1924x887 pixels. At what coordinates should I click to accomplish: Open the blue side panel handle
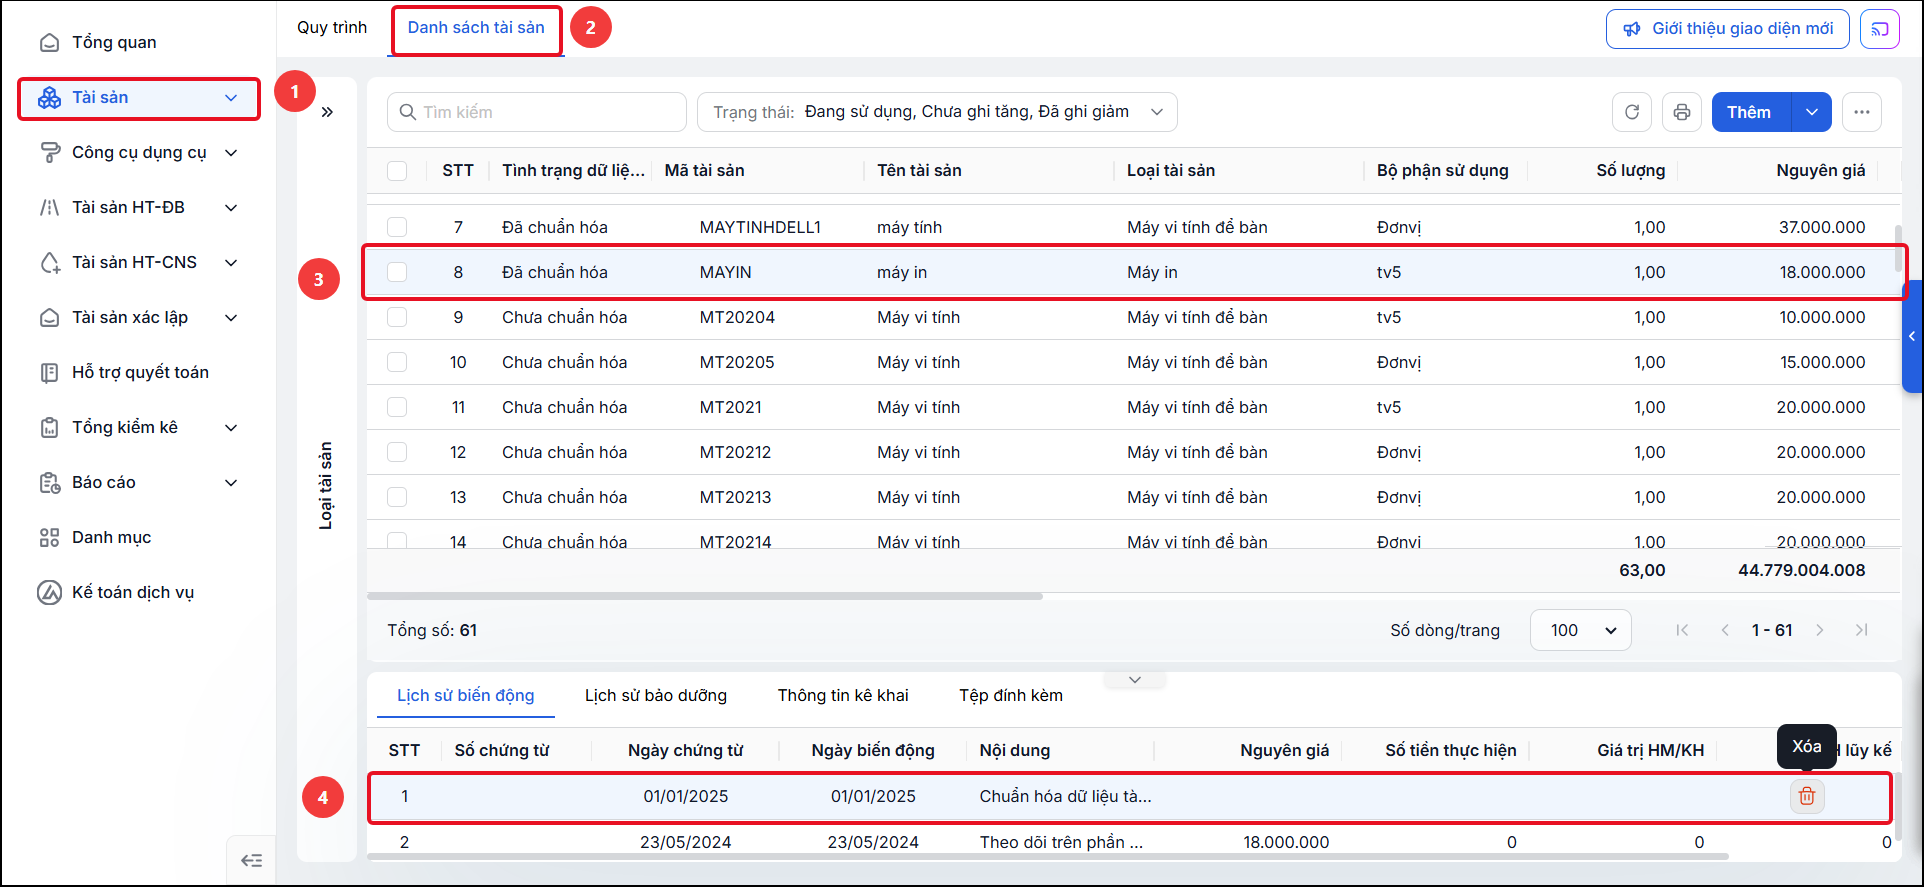pyautogui.click(x=1912, y=336)
